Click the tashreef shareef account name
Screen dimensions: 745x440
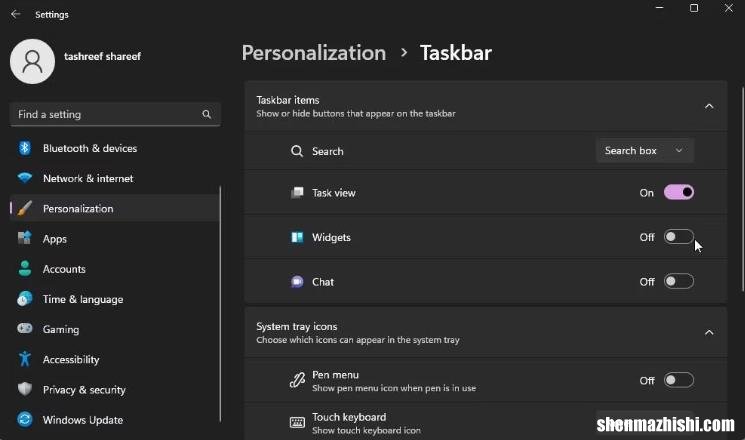click(102, 56)
